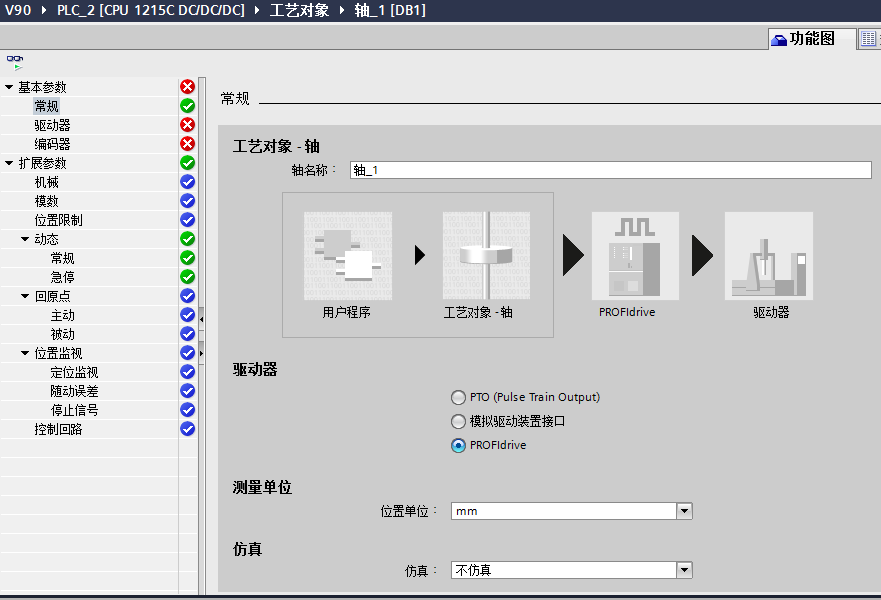Click PLC_2 [CPU 1215C DC/DC/DC] breadcrumb

click(151, 10)
